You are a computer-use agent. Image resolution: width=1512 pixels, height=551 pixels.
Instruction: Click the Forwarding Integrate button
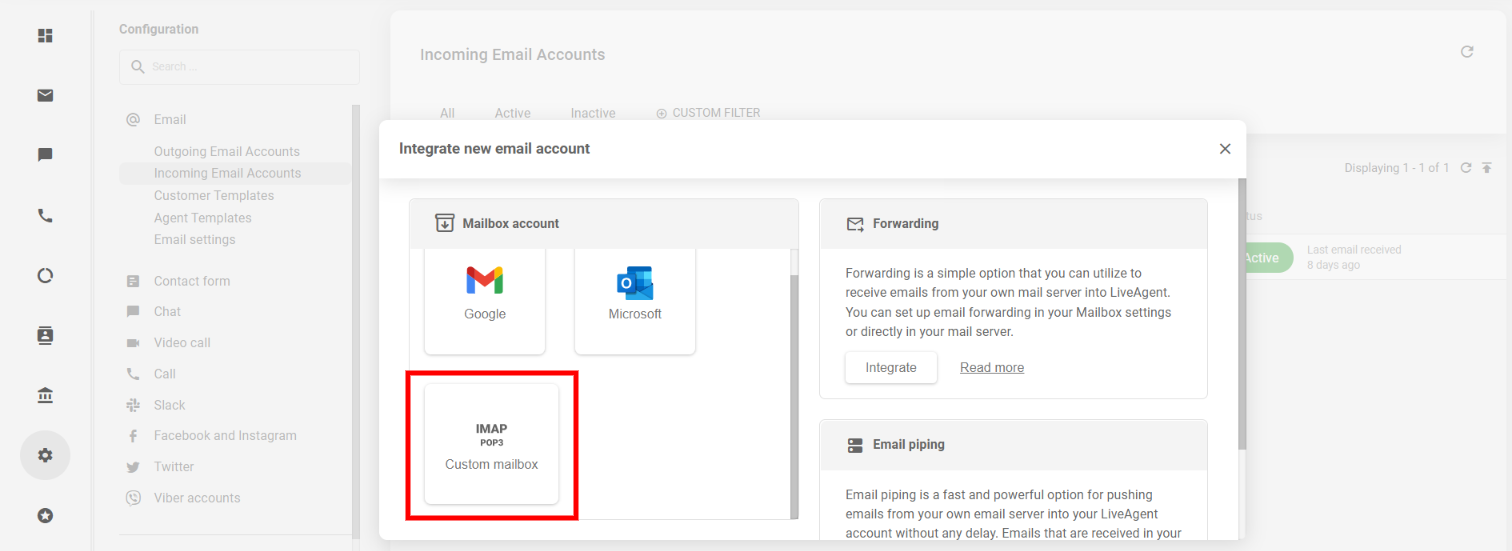pyautogui.click(x=890, y=367)
